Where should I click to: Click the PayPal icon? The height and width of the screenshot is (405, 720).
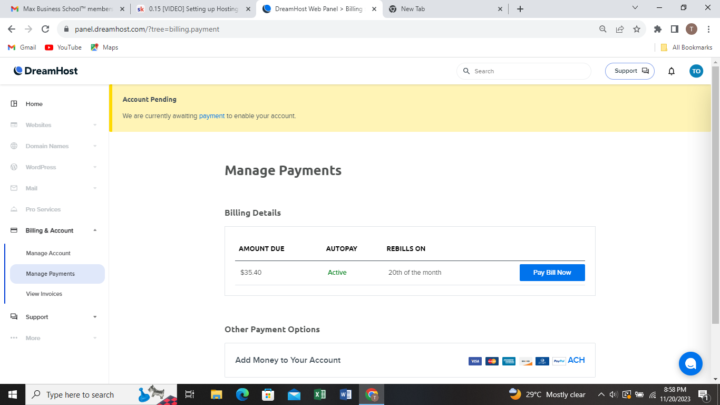click(559, 361)
